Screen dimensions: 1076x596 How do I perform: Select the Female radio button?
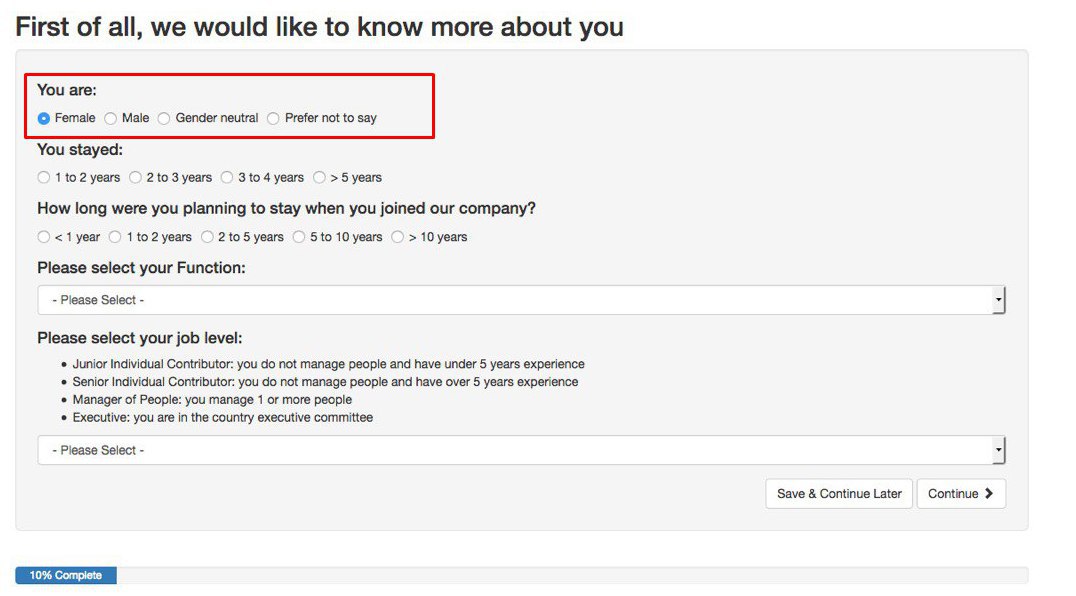44,118
